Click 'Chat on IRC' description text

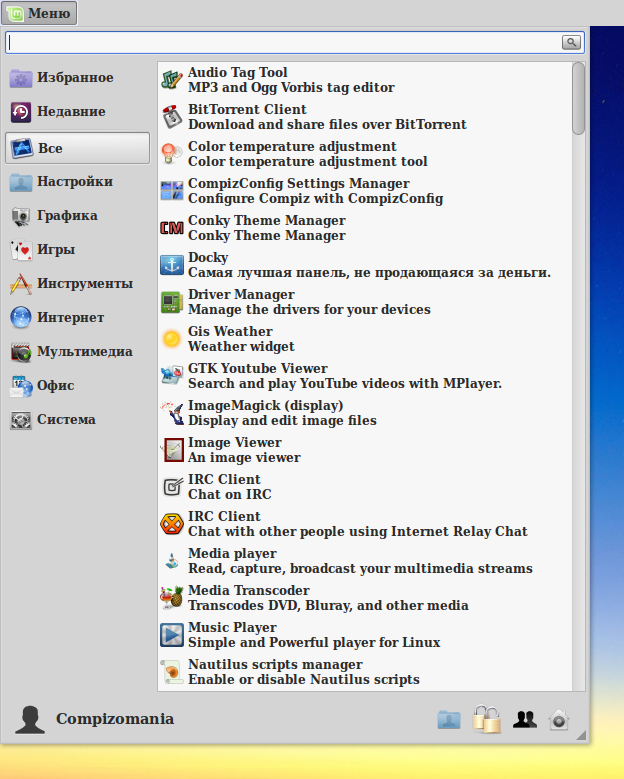[230, 494]
